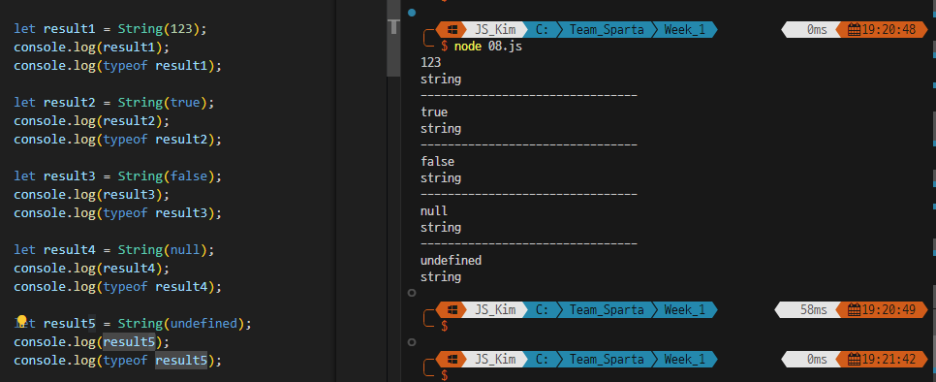Screen dimensions: 936x382
Task: Place cursor on 'console.log(typeof result3);'
Action: pyautogui.click(x=118, y=214)
